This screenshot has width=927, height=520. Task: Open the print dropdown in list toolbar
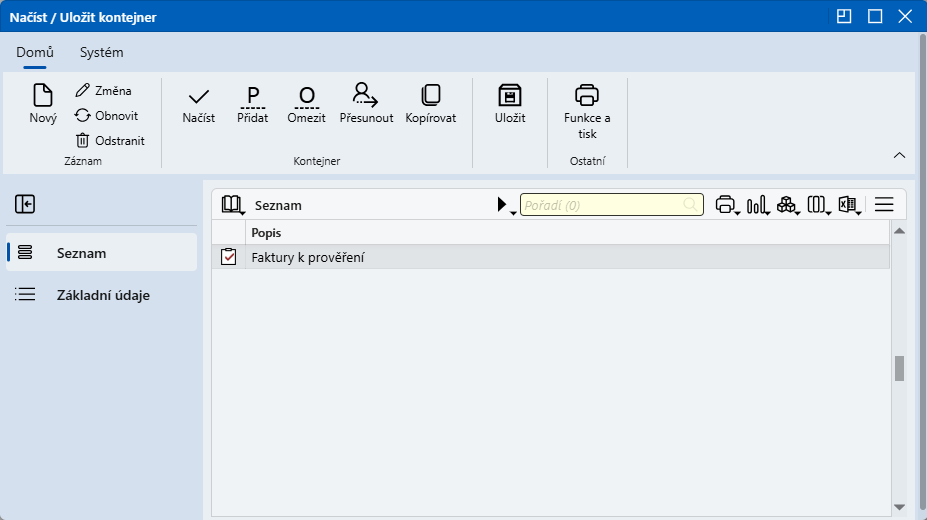[727, 205]
